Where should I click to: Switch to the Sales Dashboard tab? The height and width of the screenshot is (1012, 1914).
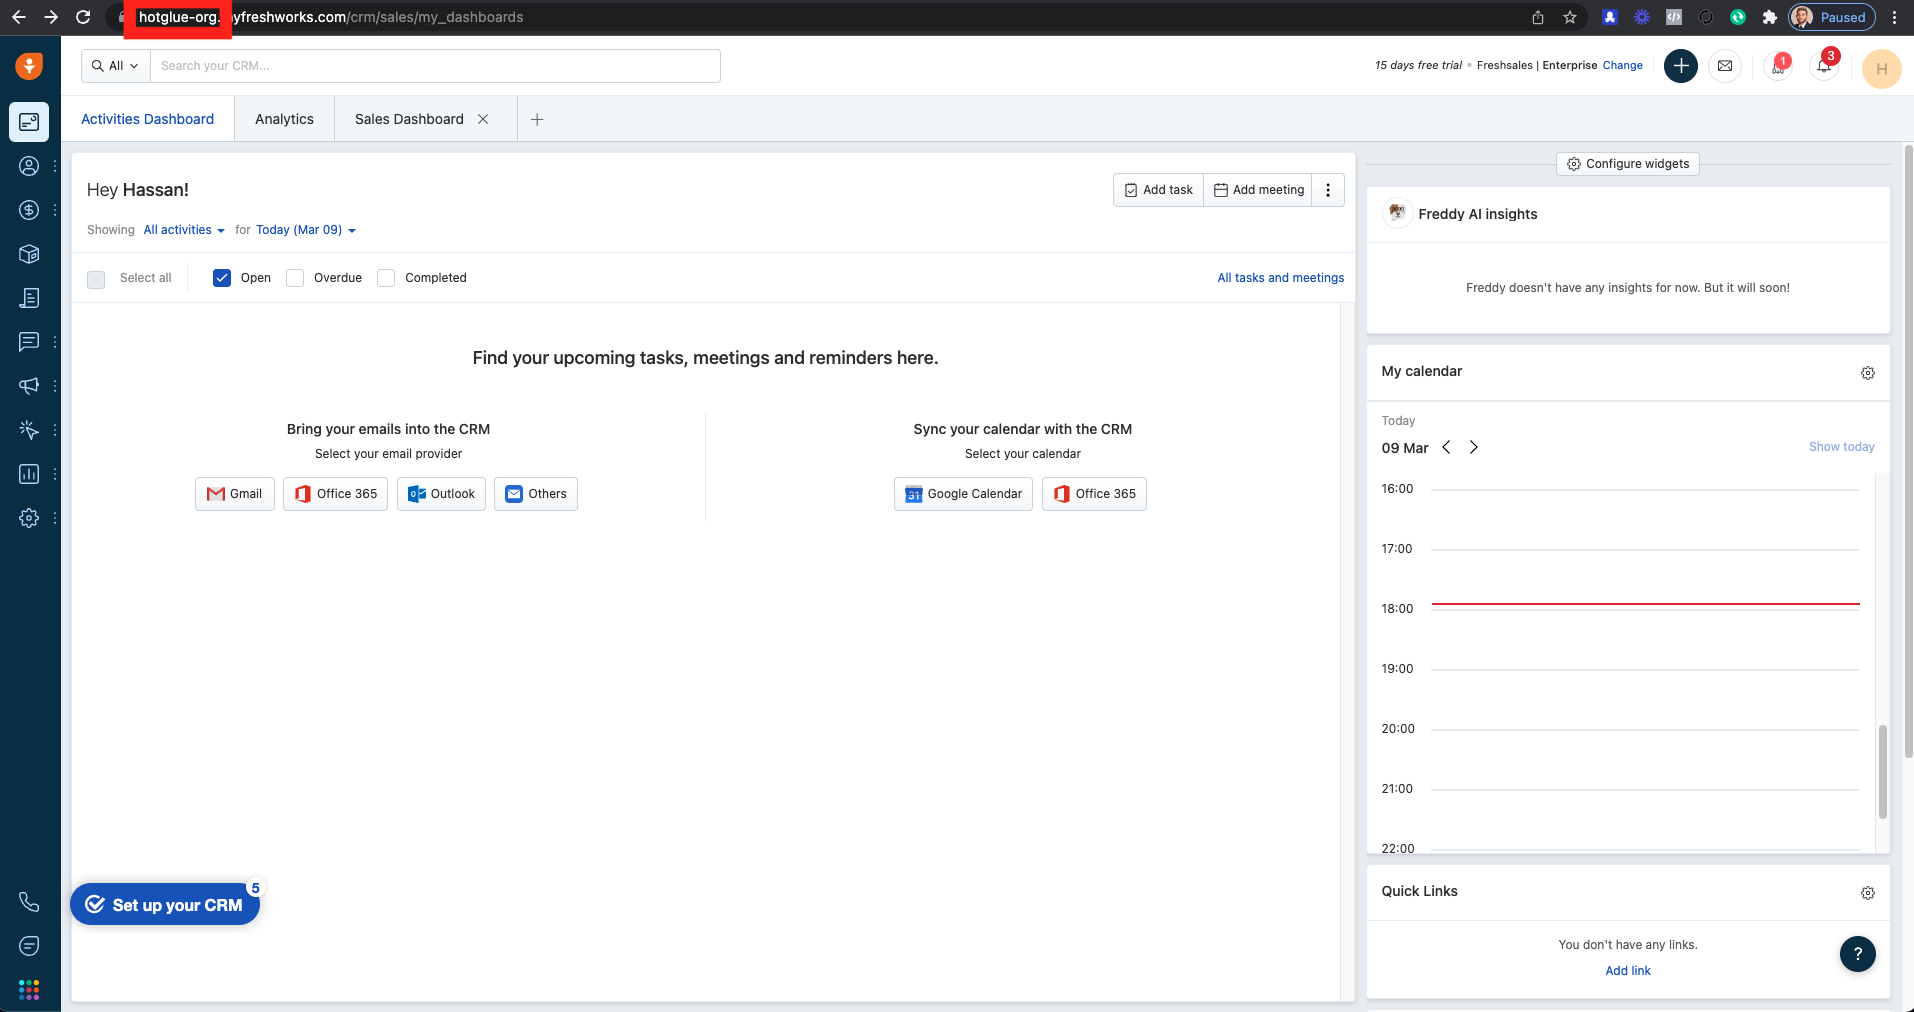[409, 119]
